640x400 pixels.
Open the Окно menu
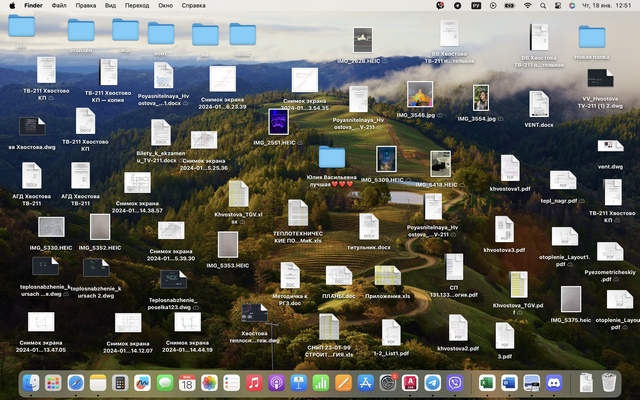click(x=165, y=5)
